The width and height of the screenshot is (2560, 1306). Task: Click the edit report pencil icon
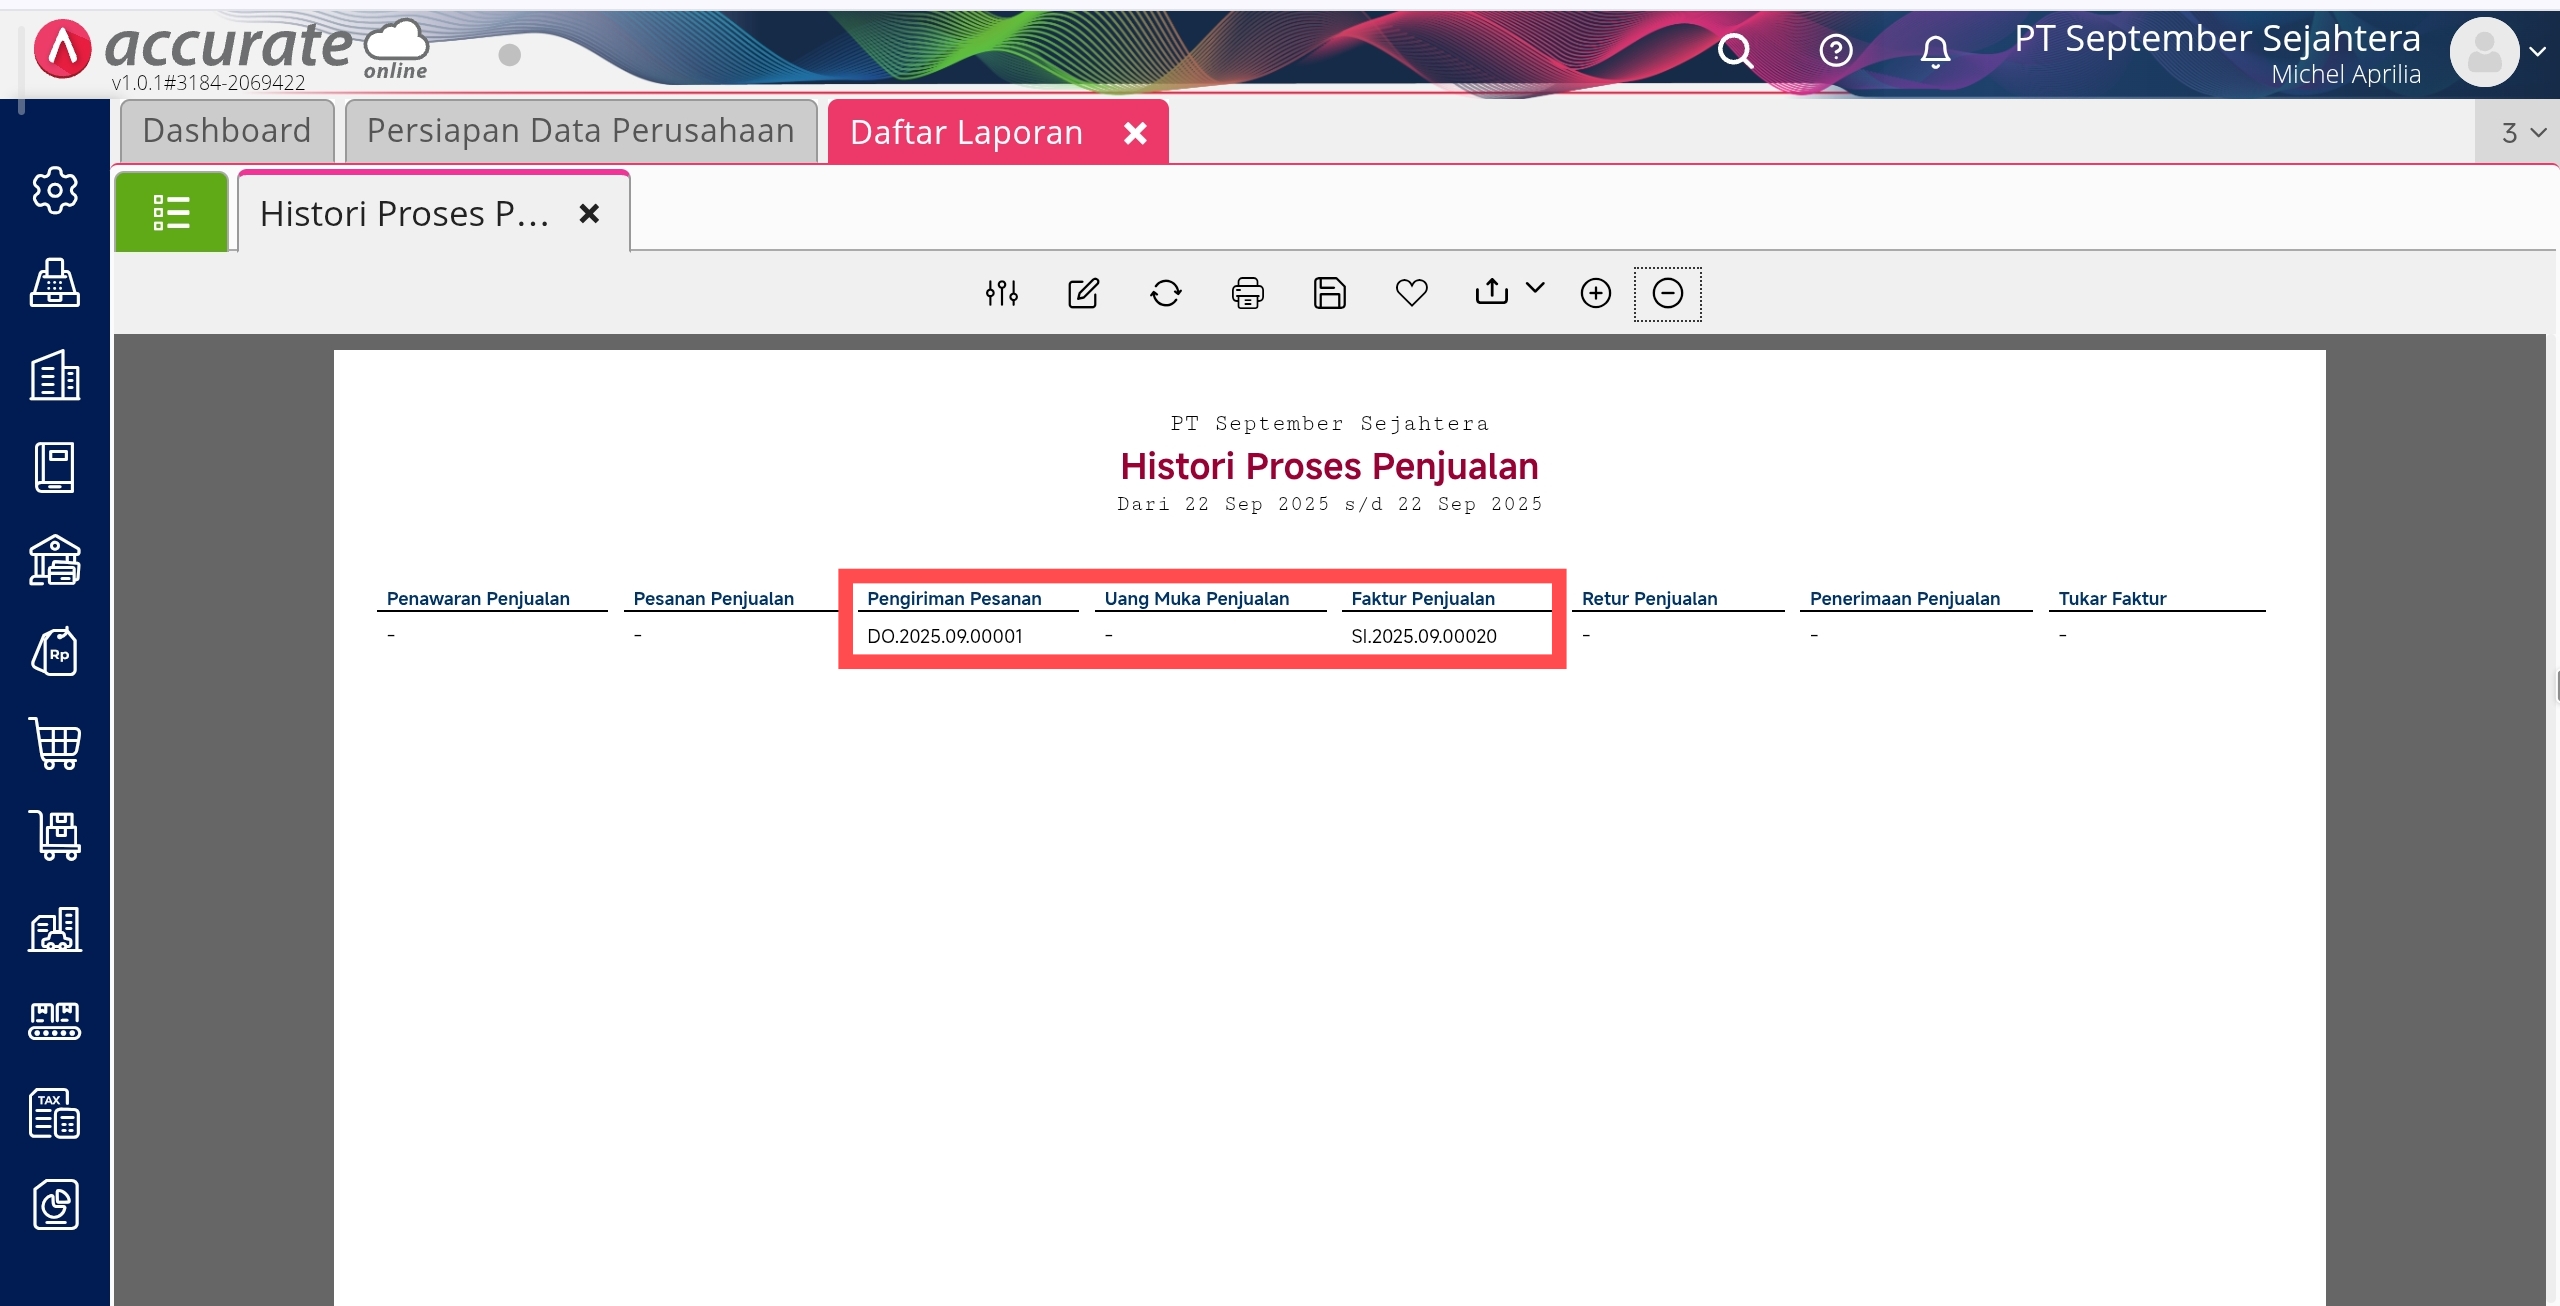(1083, 293)
